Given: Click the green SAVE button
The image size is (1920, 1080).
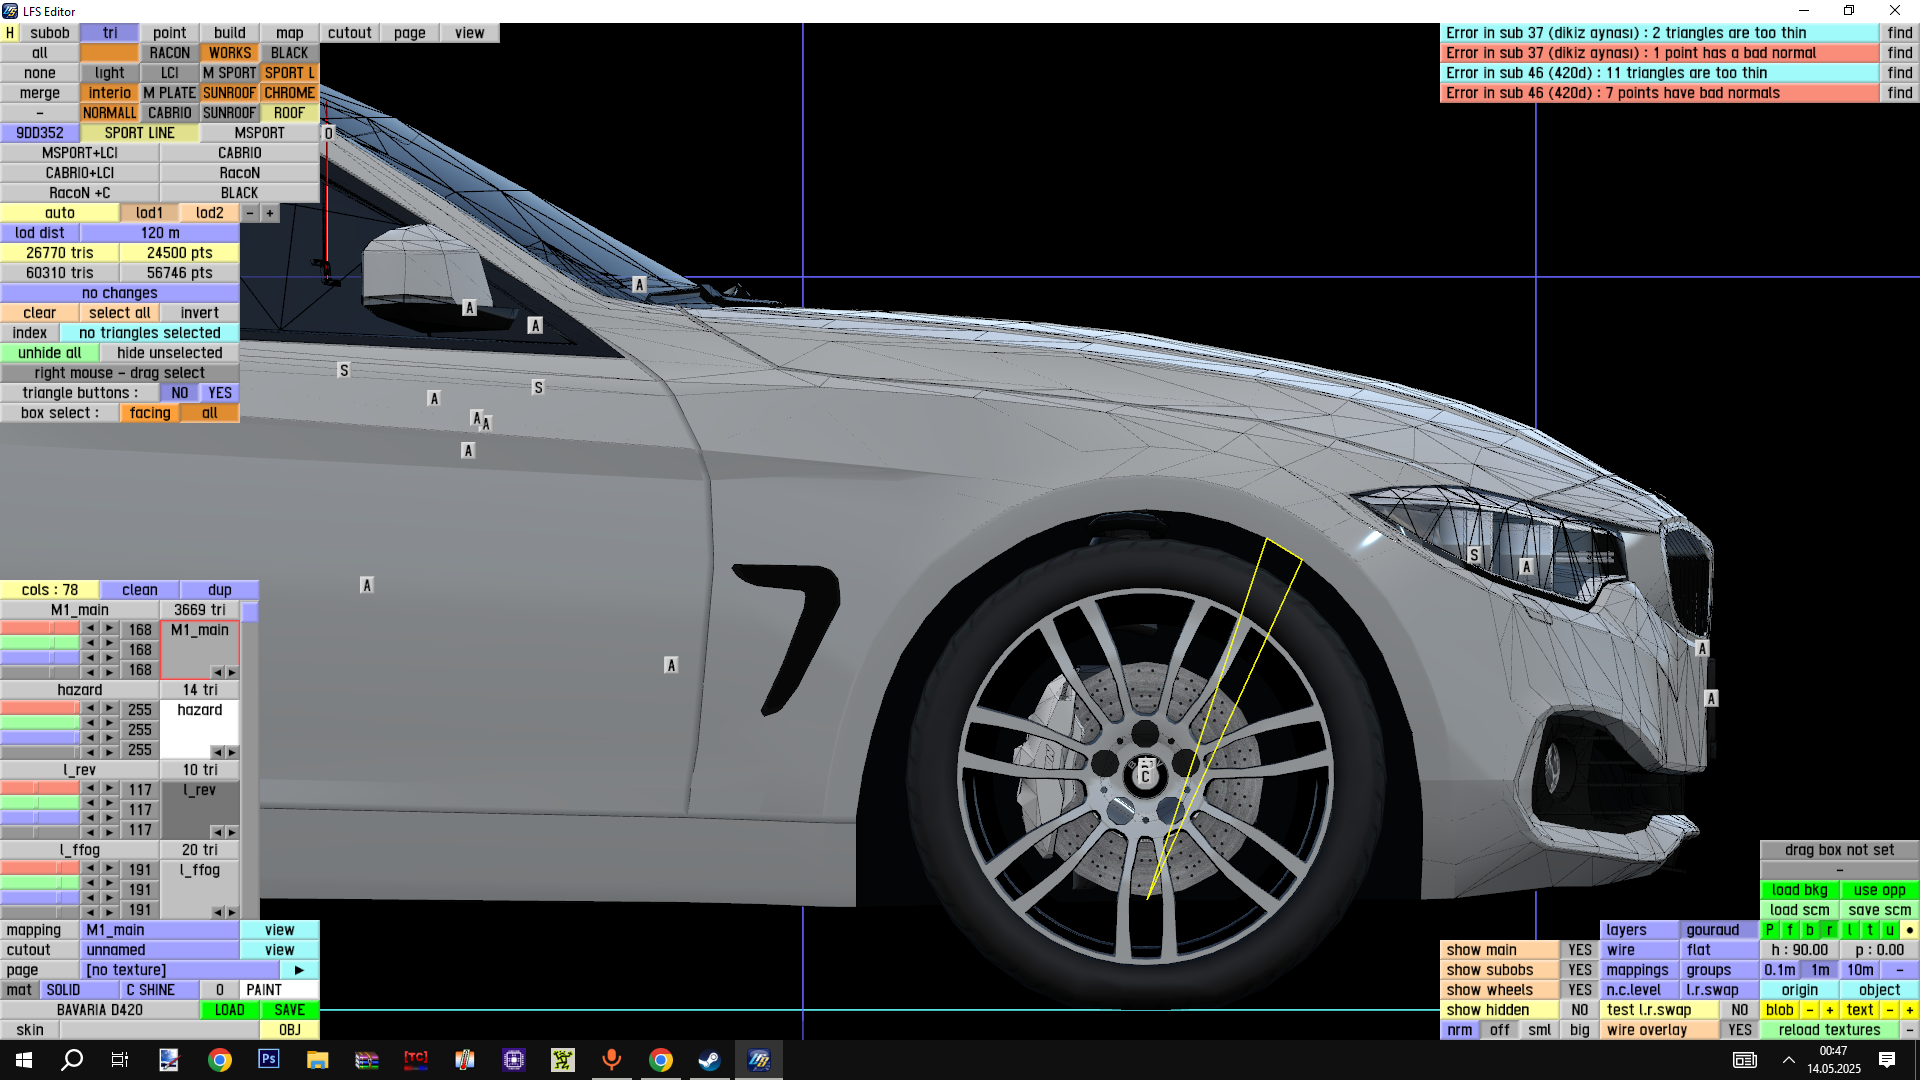Looking at the screenshot, I should pos(289,1010).
